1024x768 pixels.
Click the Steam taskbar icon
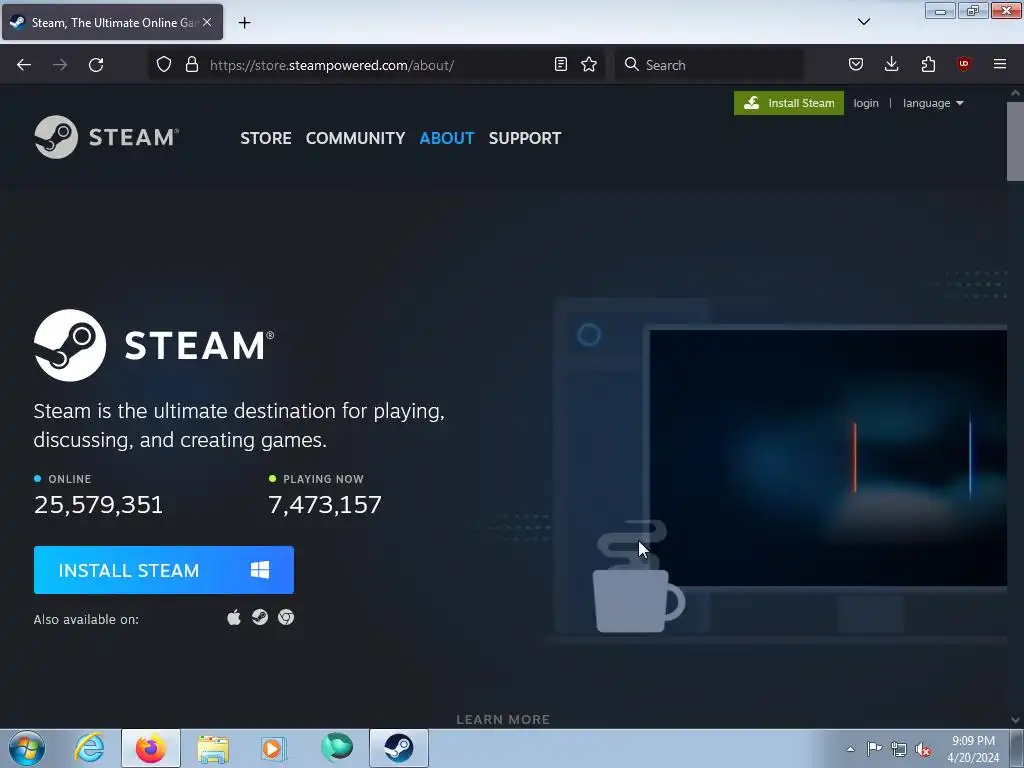pos(398,748)
